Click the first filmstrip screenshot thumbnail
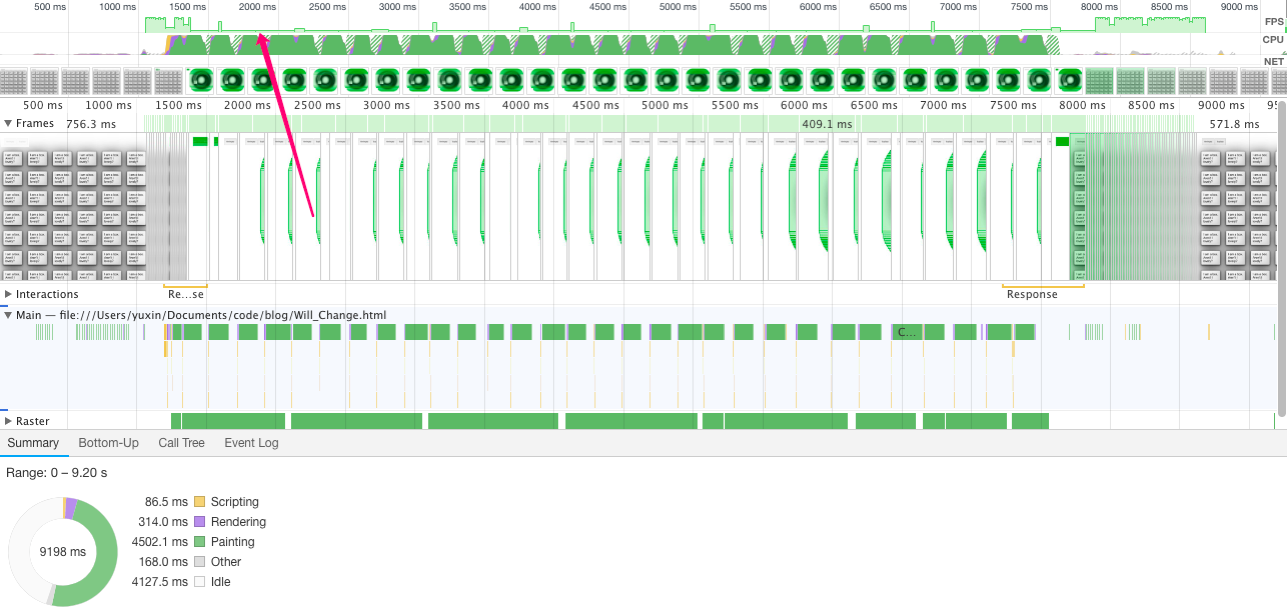The image size is (1287, 616). click(x=14, y=82)
